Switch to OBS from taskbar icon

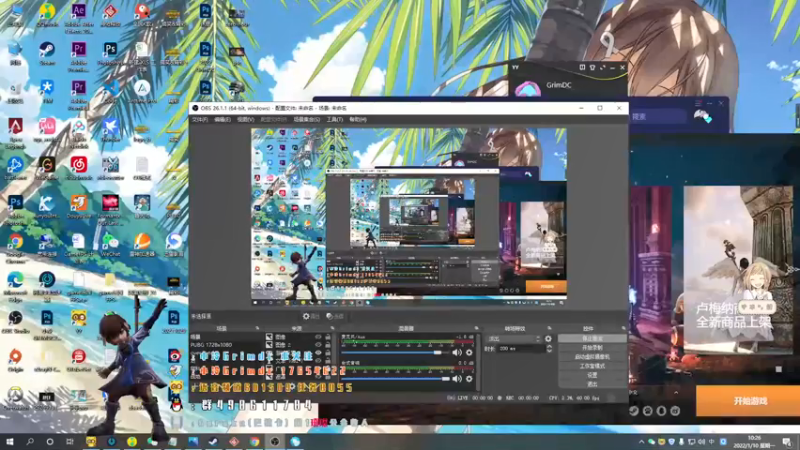tap(274, 441)
